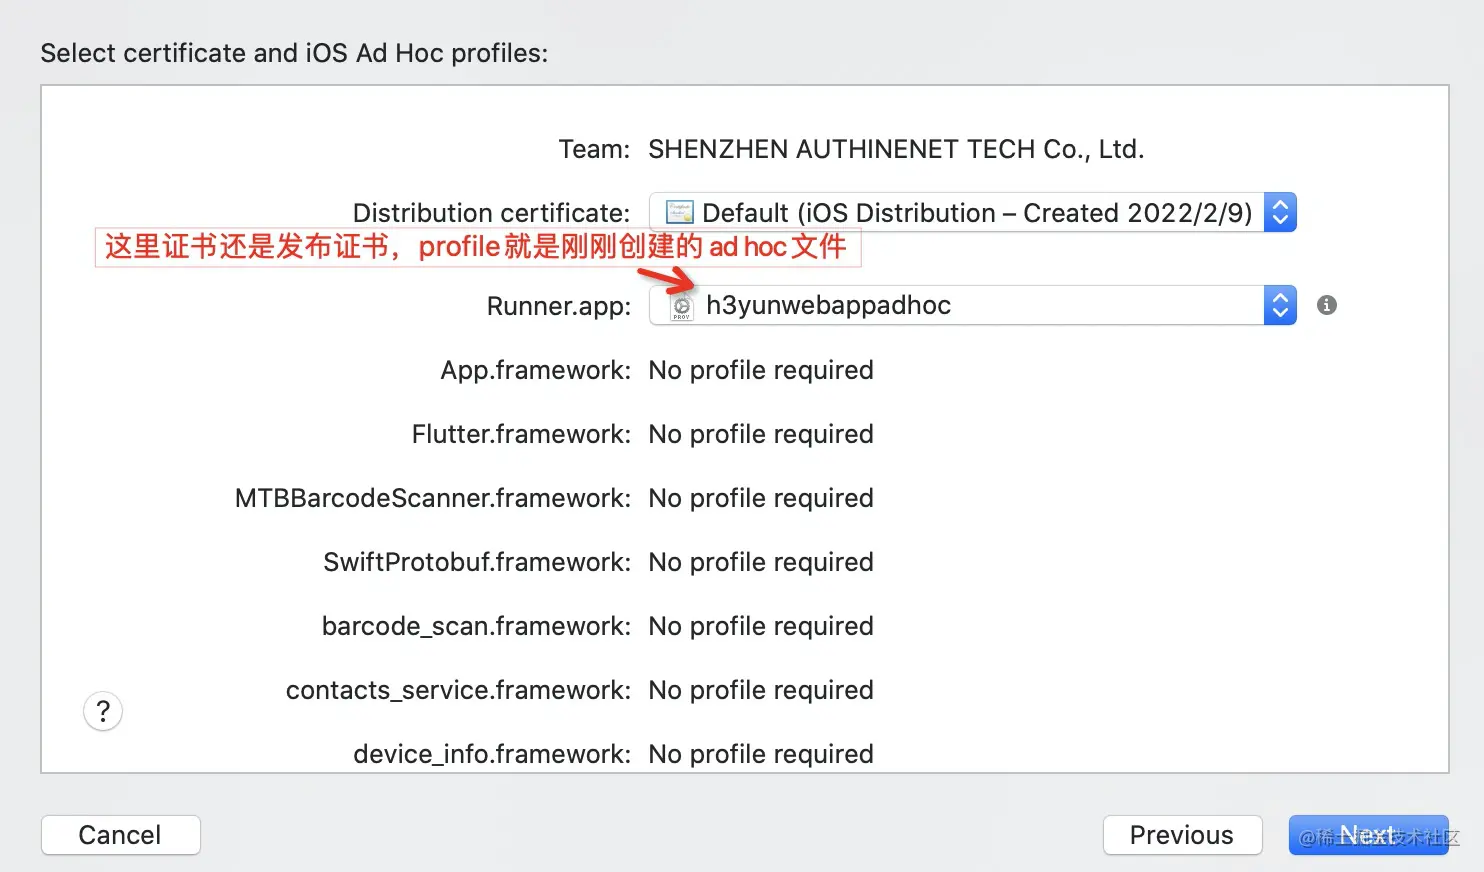Viewport: 1484px width, 872px height.
Task: Click the Flutter.framework row label
Action: 521,434
